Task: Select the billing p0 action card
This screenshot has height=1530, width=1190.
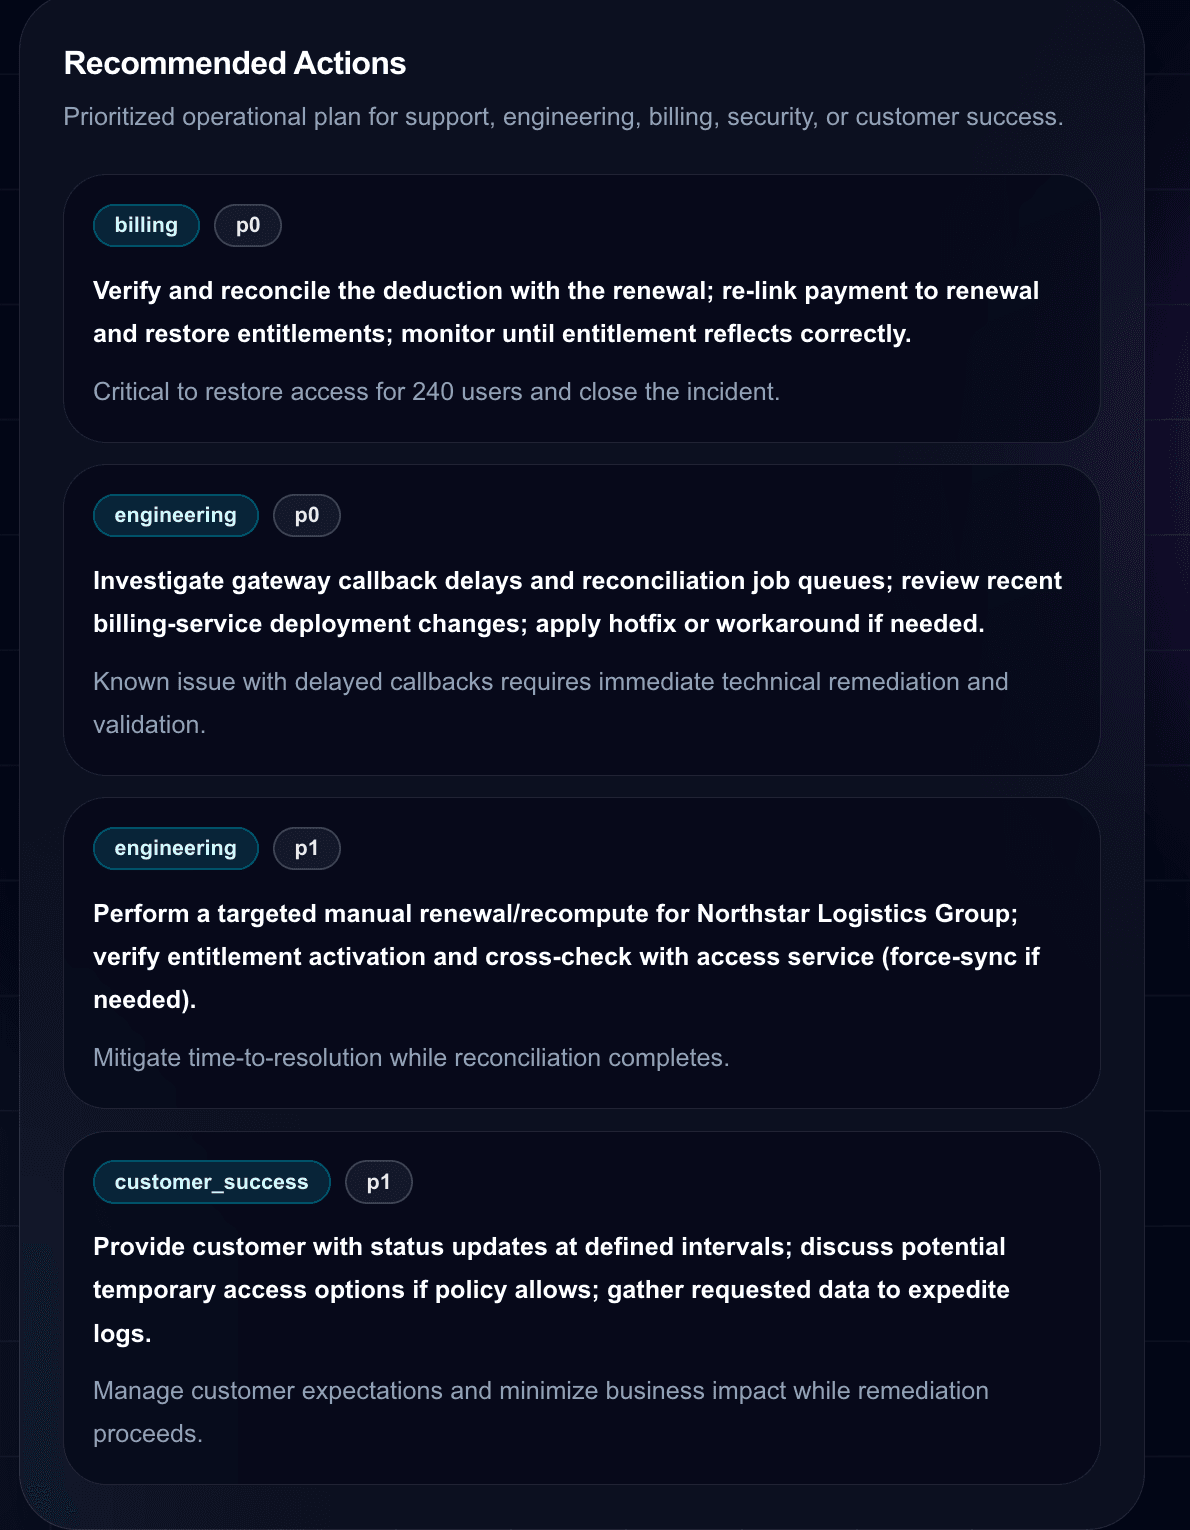Action: point(582,308)
